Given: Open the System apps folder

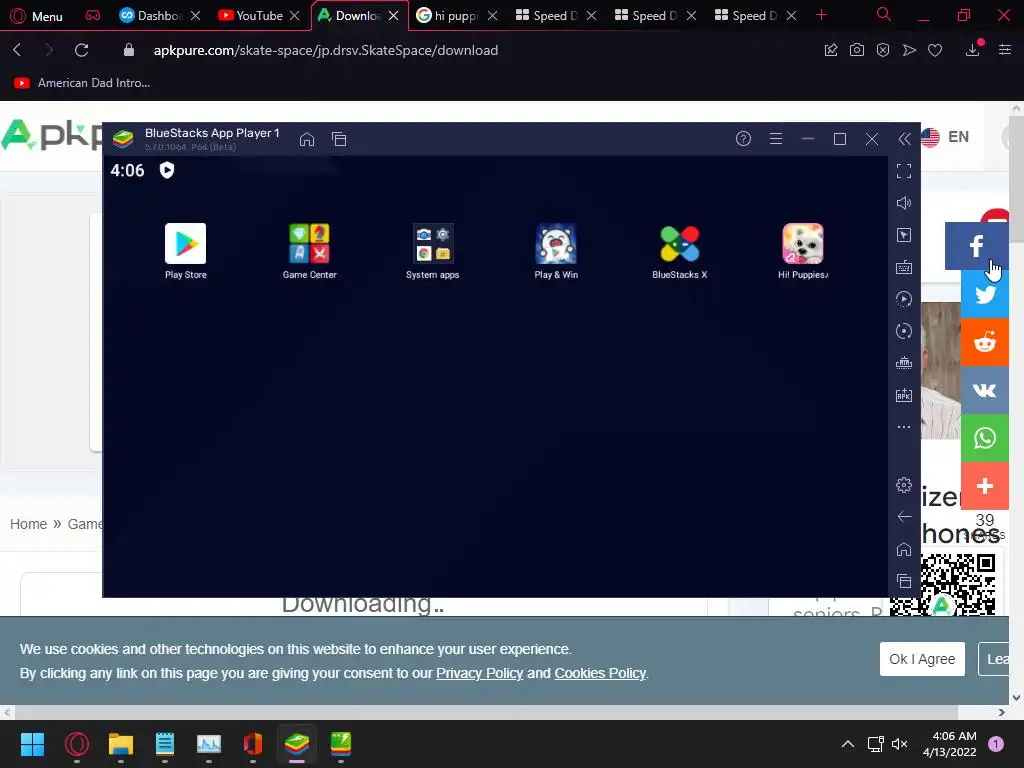Looking at the screenshot, I should 432,251.
